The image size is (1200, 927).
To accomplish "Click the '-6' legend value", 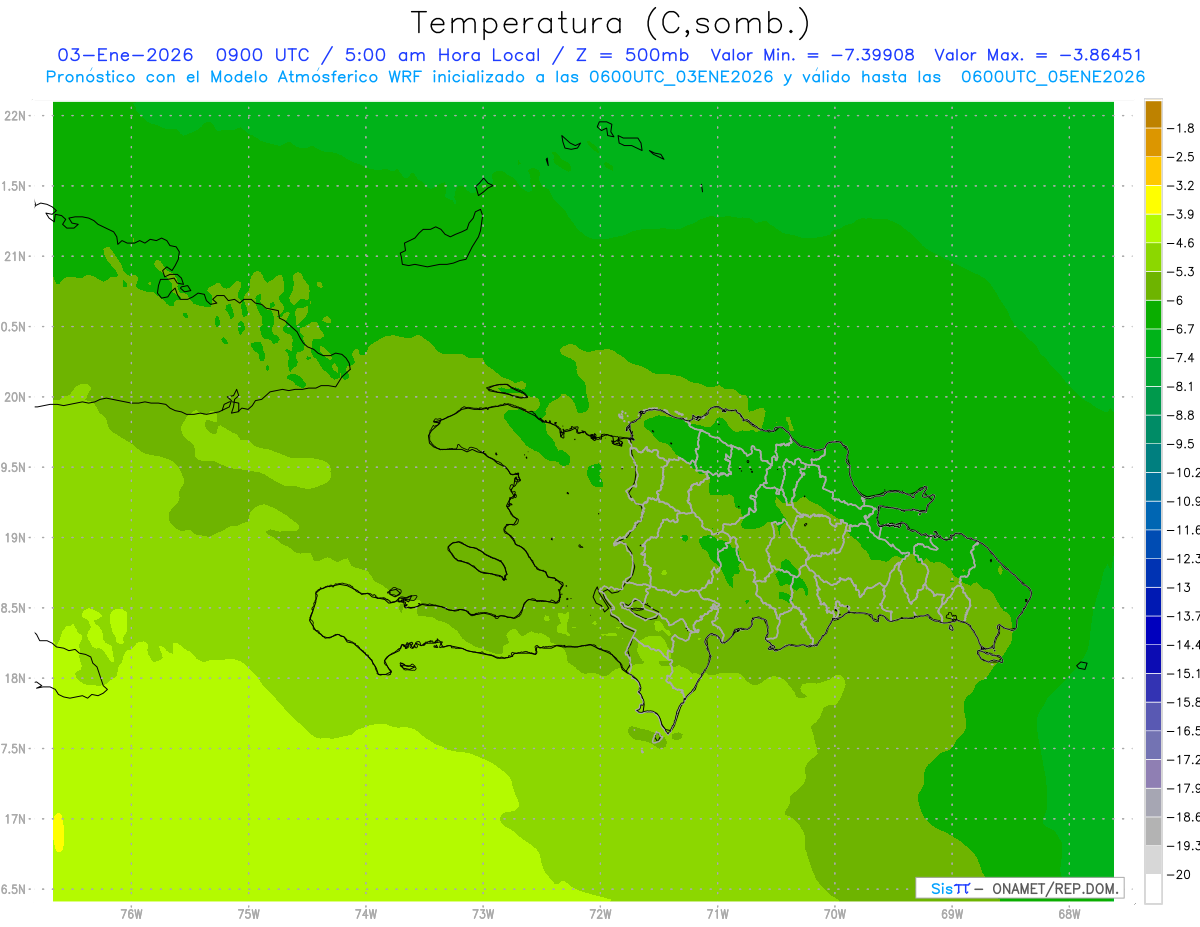I will (1176, 300).
